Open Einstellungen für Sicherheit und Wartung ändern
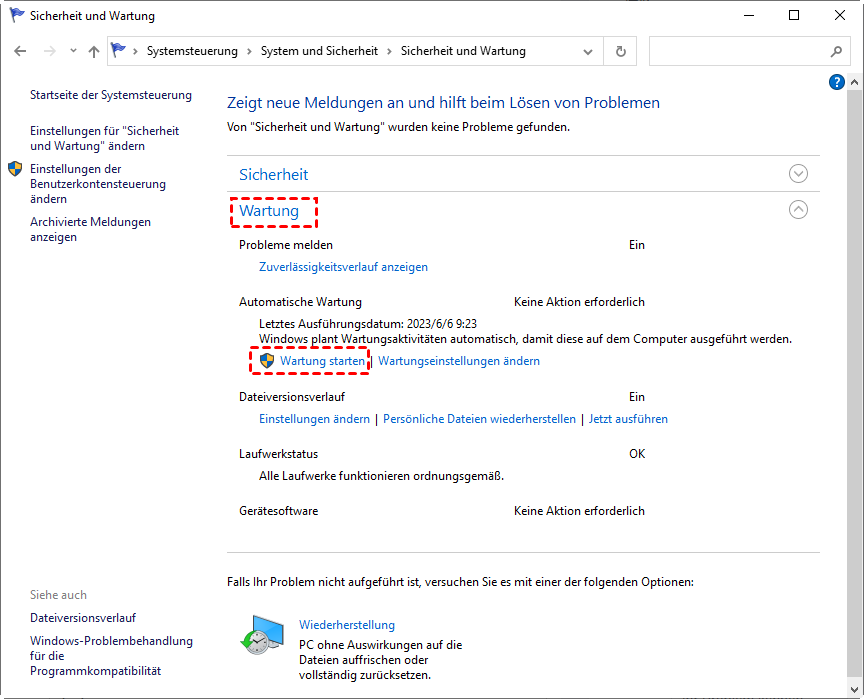This screenshot has width=864, height=699. 105,138
